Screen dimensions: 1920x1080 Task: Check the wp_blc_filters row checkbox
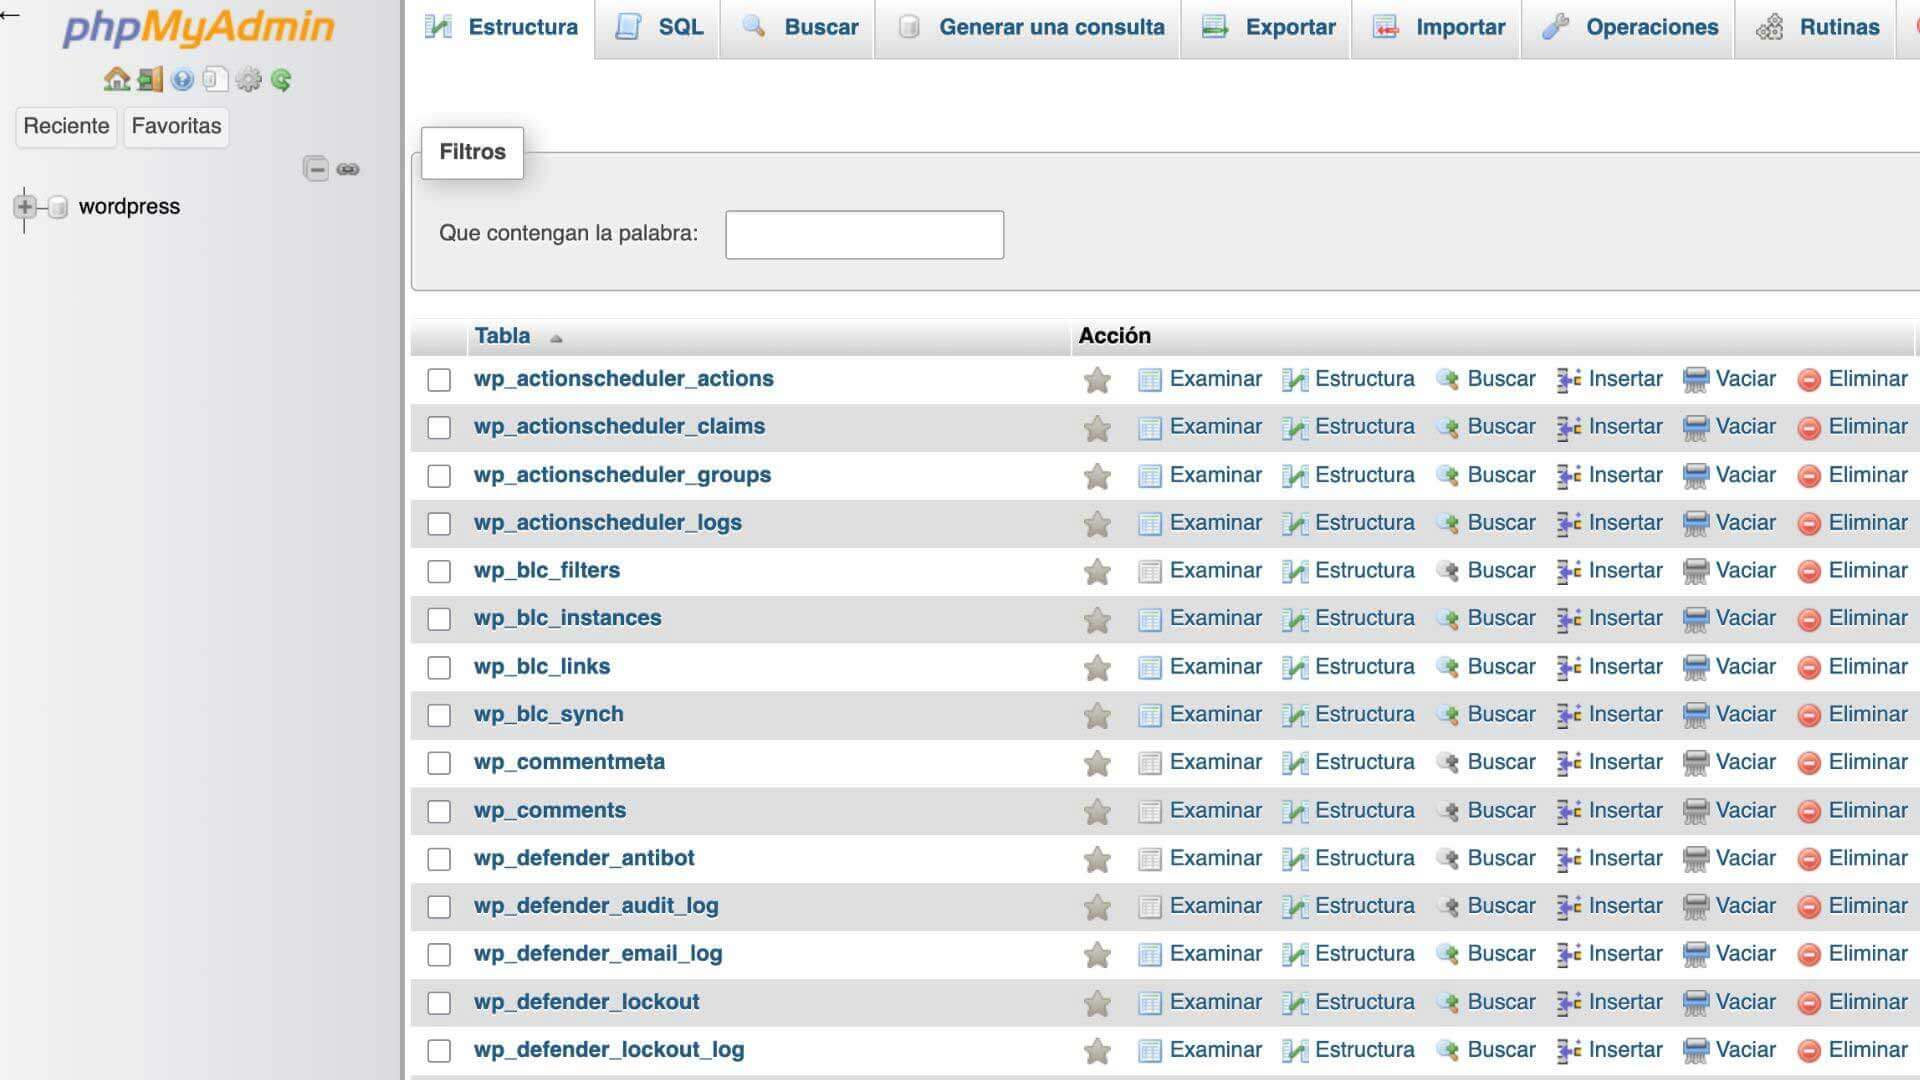(439, 571)
